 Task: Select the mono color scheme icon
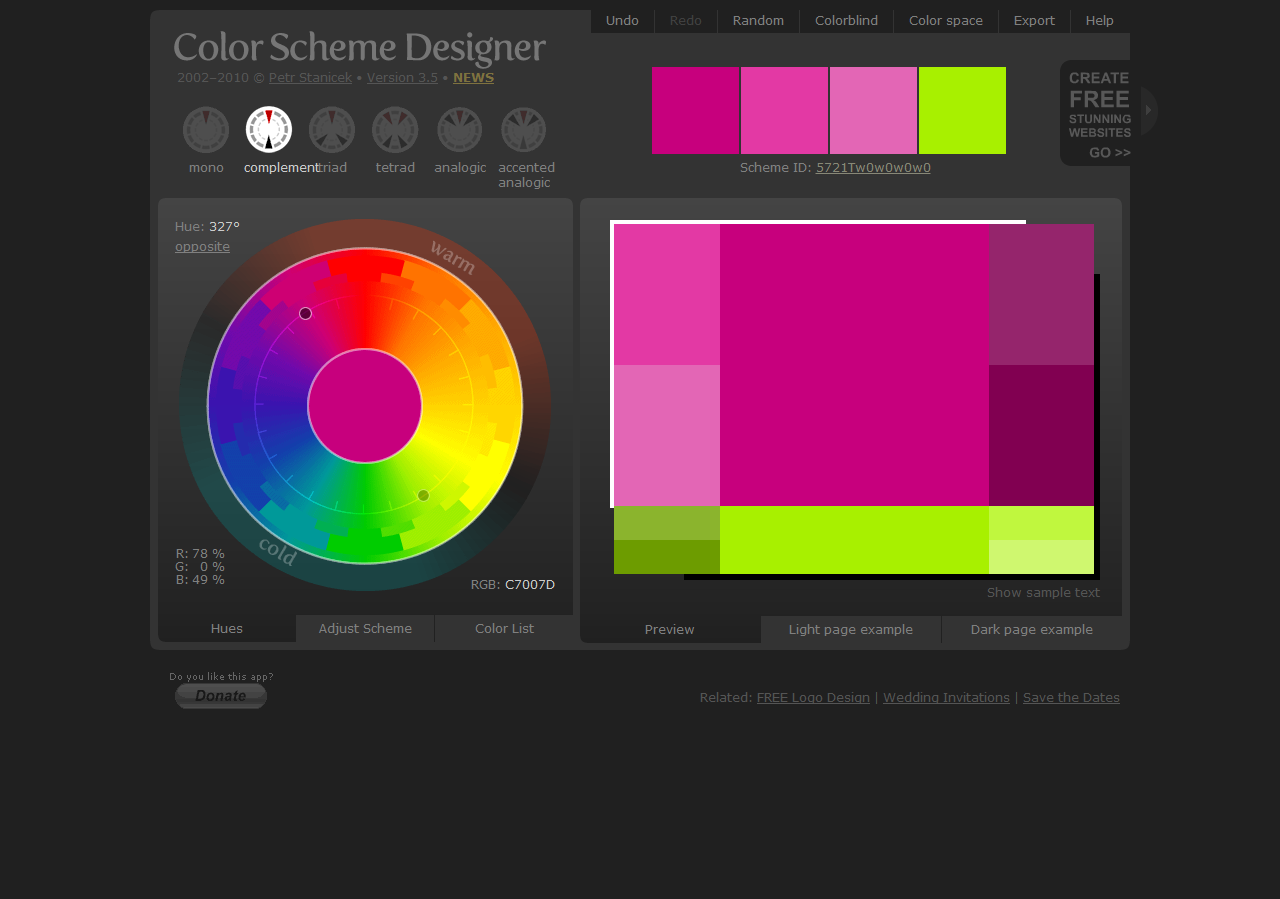point(205,130)
